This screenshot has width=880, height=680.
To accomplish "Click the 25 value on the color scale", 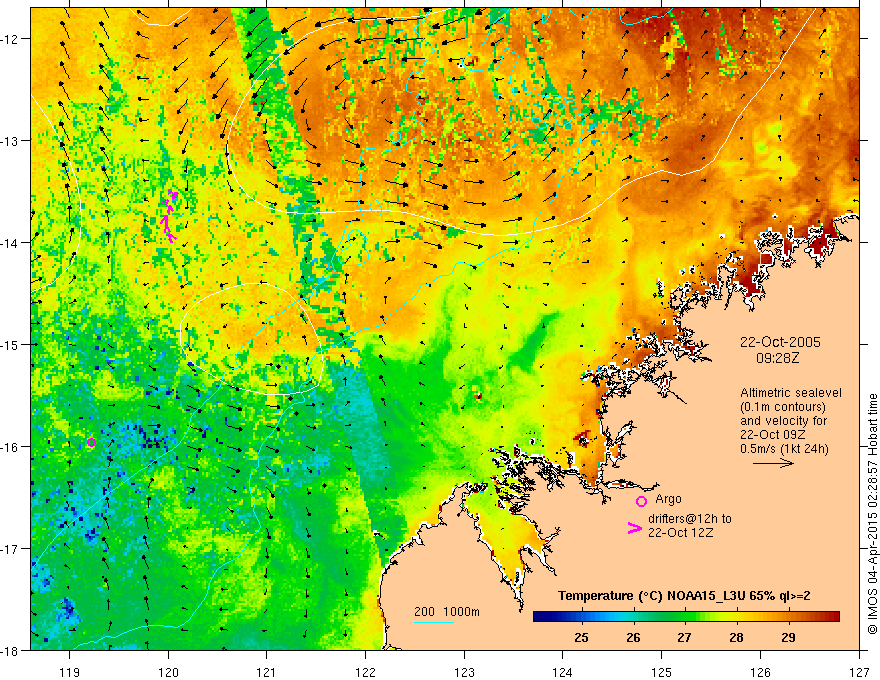I will click(581, 637).
